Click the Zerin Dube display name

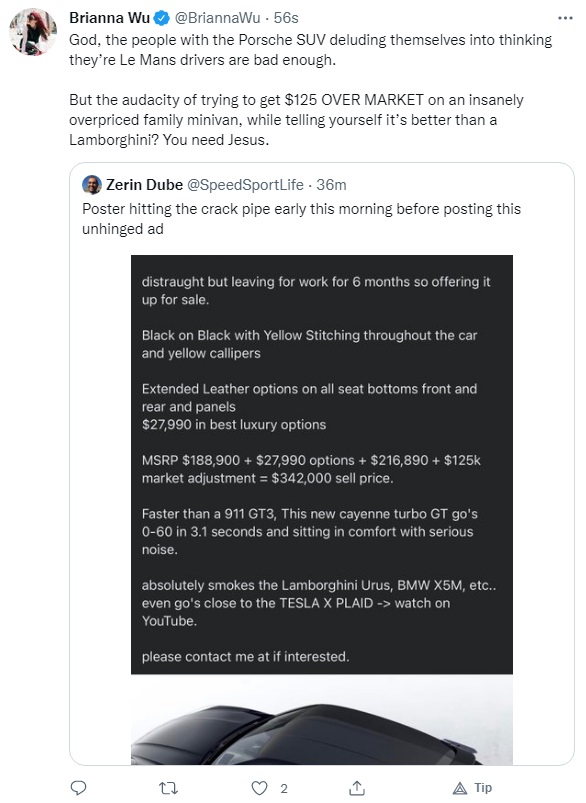point(144,185)
